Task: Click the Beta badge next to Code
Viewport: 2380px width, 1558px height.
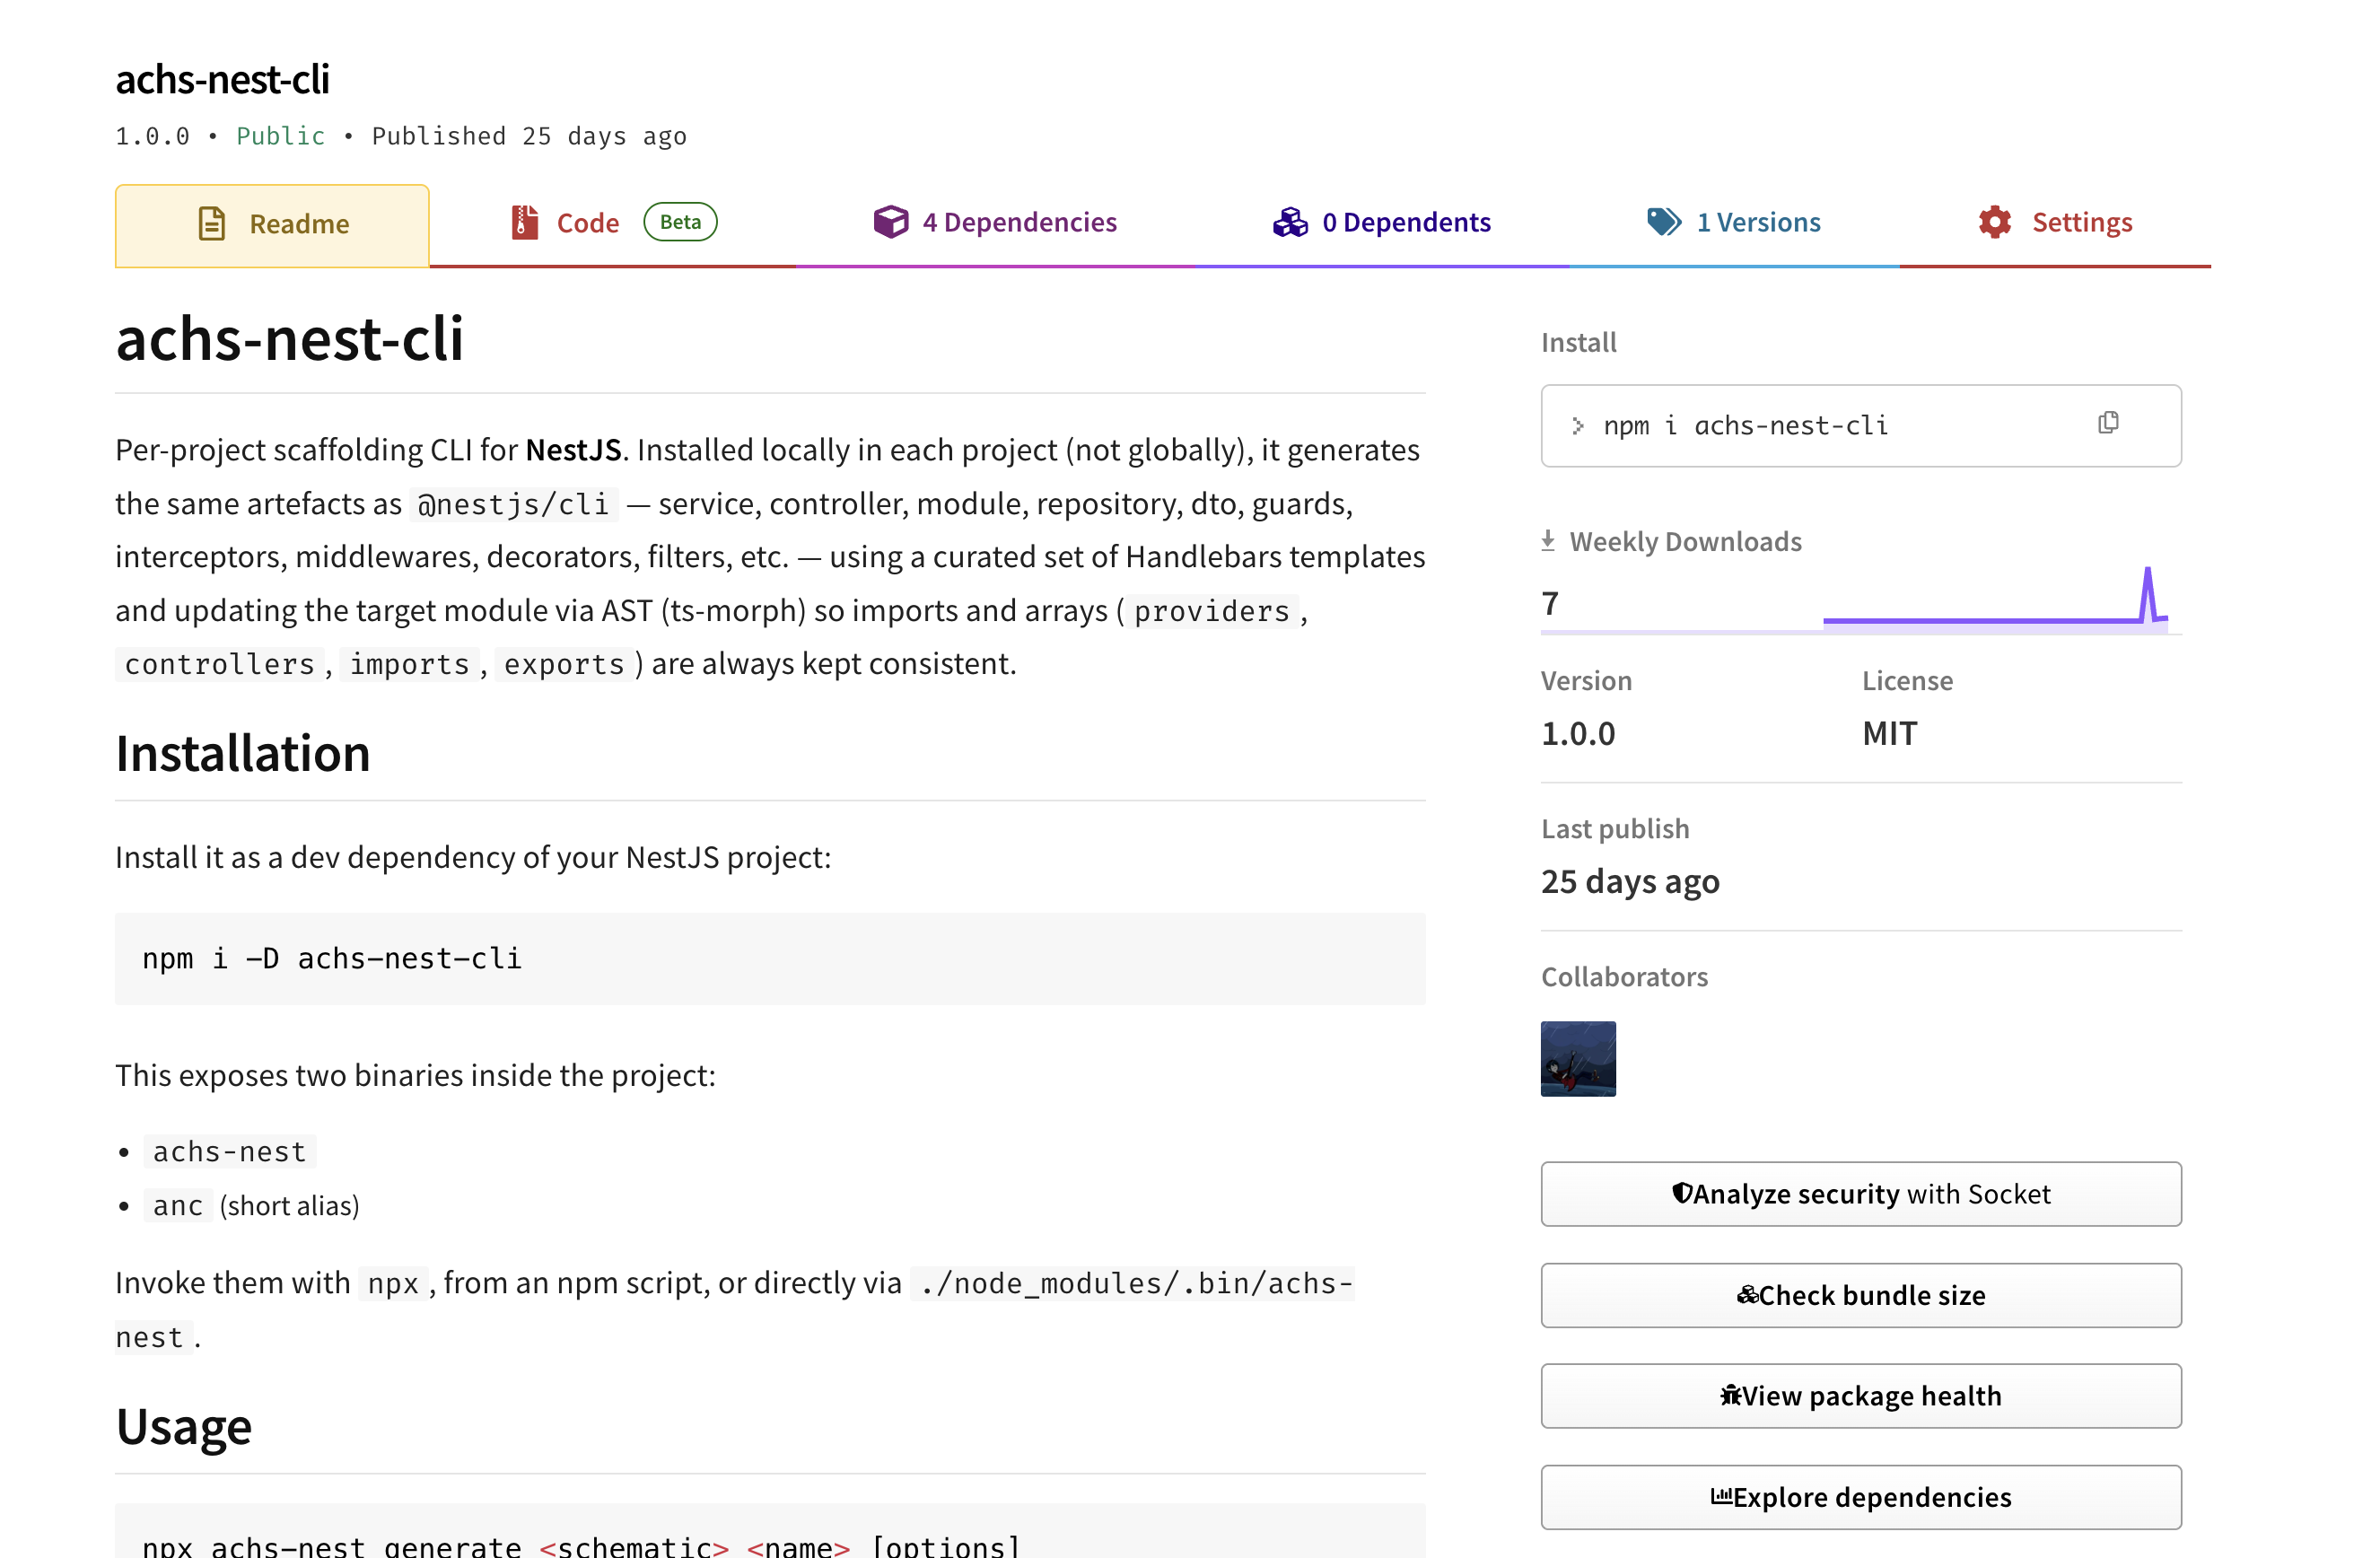Action: [x=680, y=222]
